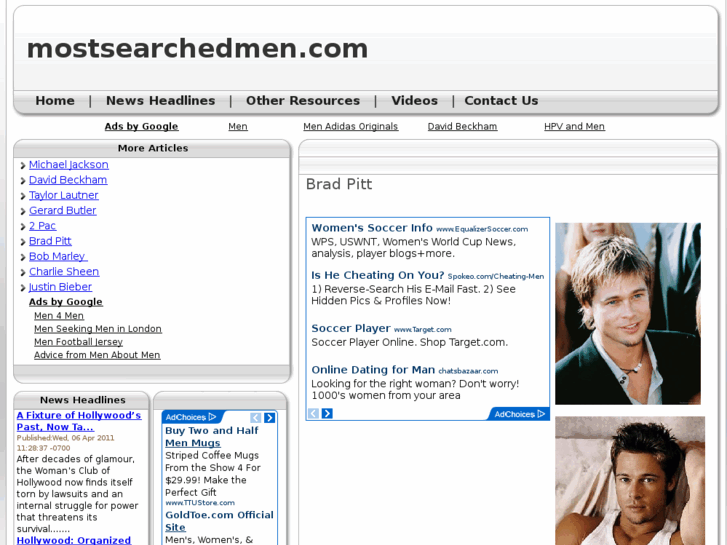This screenshot has width=727, height=545.
Task: Click the next arrow in the main ad box
Action: click(x=327, y=413)
